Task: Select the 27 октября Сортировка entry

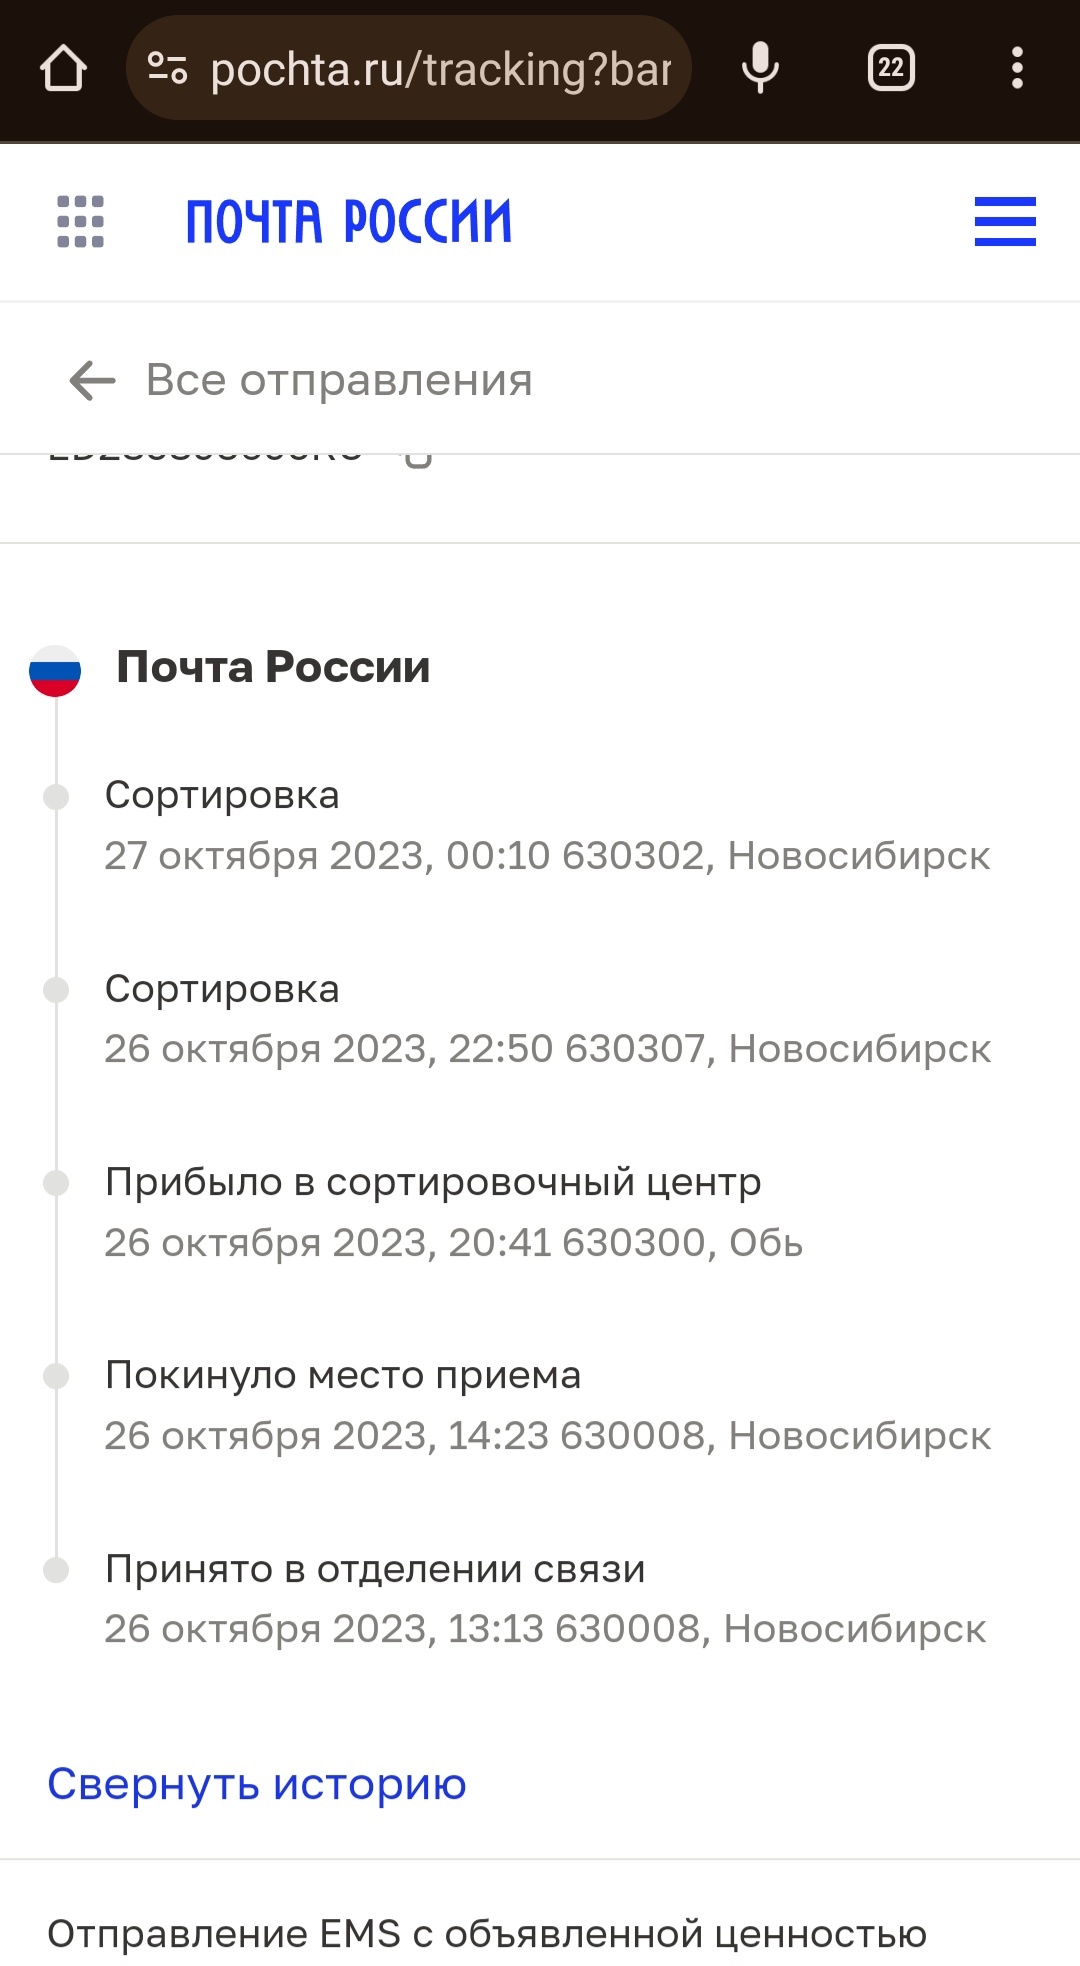Action: pos(547,825)
